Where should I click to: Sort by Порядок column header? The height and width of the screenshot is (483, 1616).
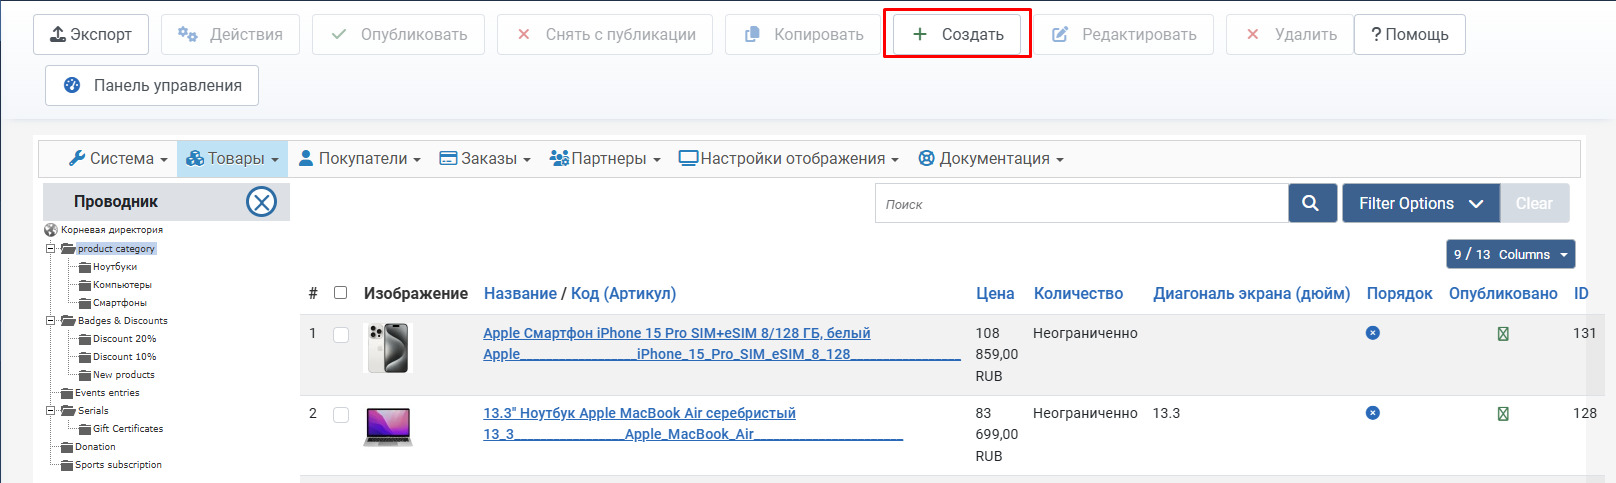(1399, 293)
